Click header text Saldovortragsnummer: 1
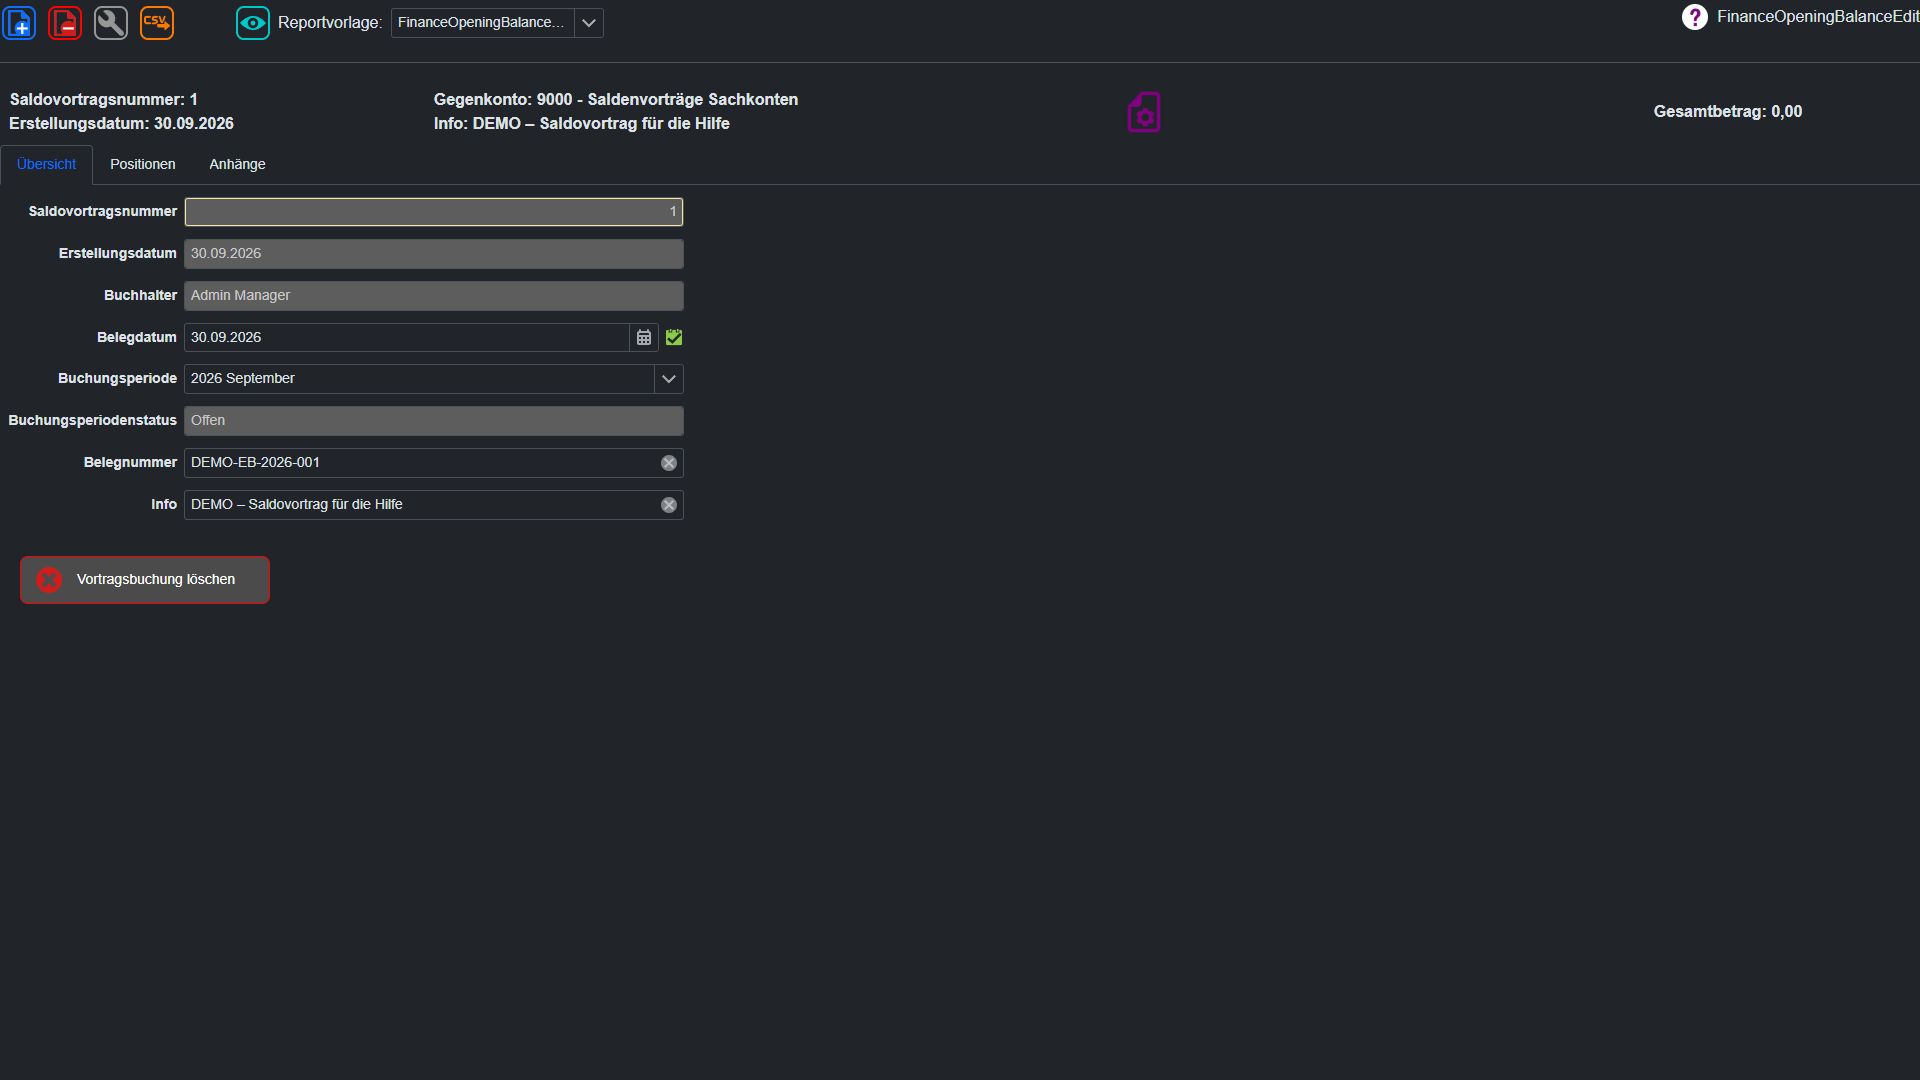This screenshot has height=1080, width=1920. 104,100
